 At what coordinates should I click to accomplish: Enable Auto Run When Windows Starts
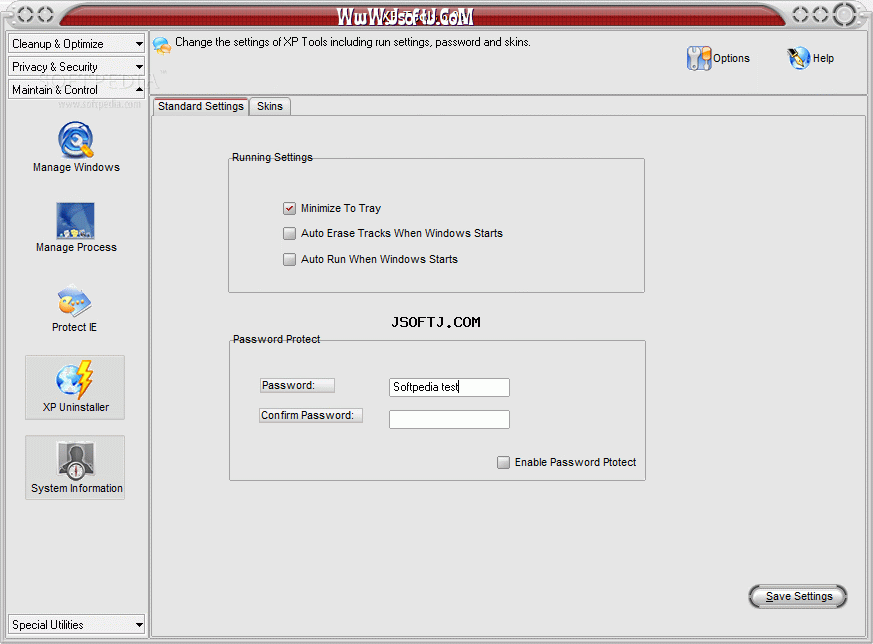289,259
